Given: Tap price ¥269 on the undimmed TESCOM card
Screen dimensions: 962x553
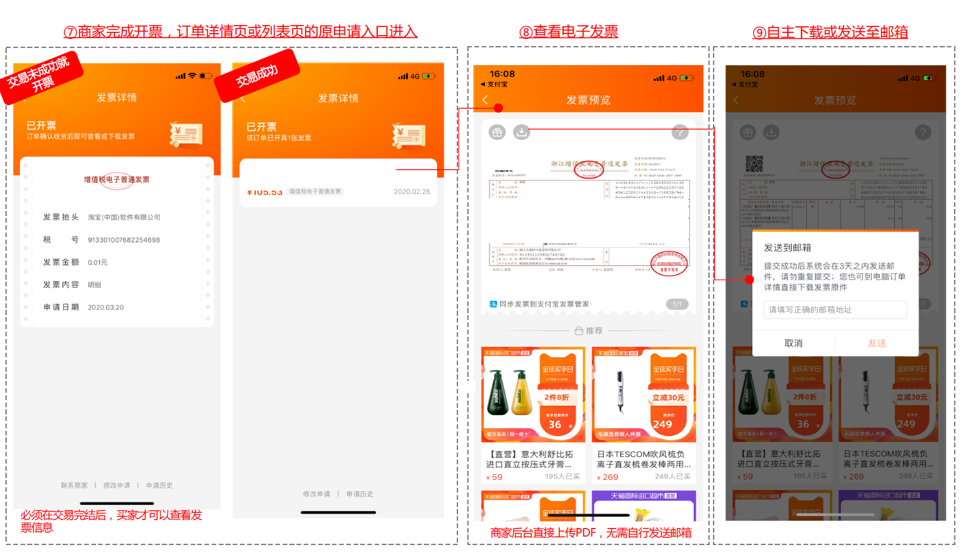Looking at the screenshot, I should click(x=607, y=477).
